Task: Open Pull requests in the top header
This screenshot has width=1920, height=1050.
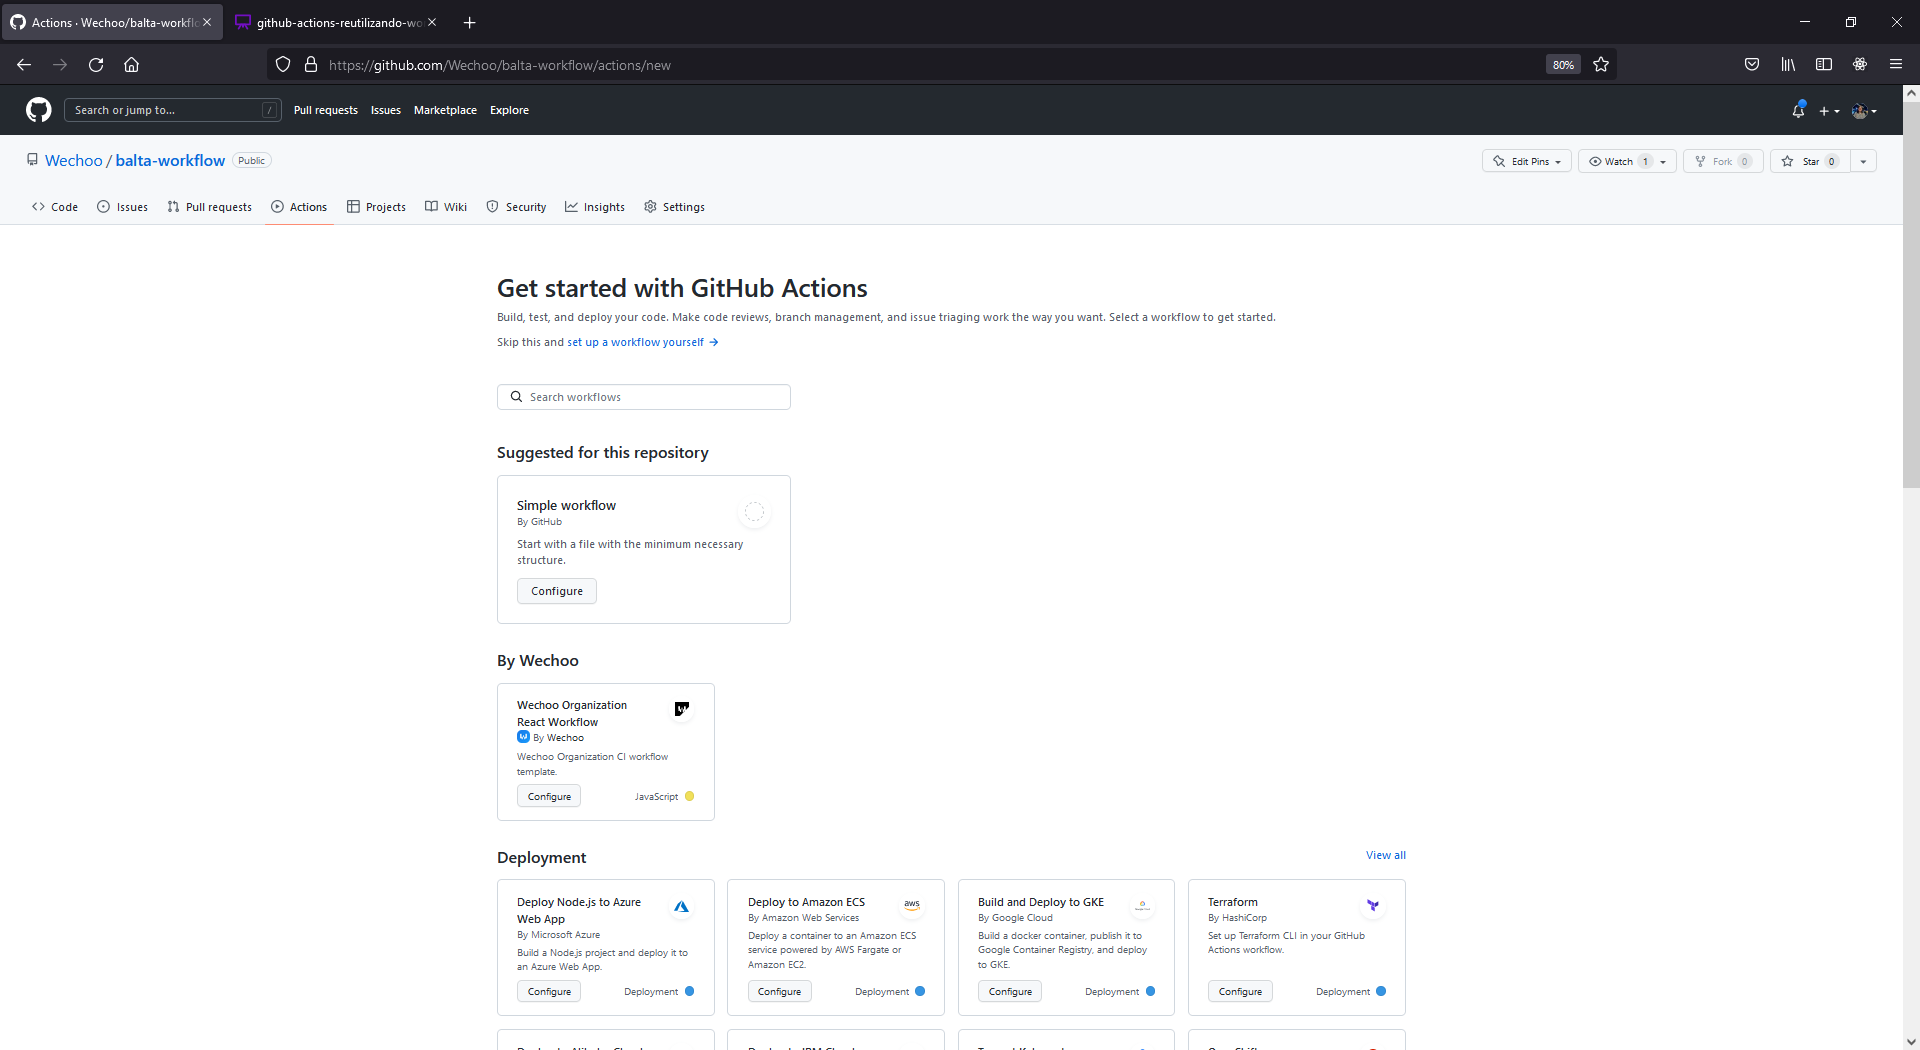Action: coord(325,110)
